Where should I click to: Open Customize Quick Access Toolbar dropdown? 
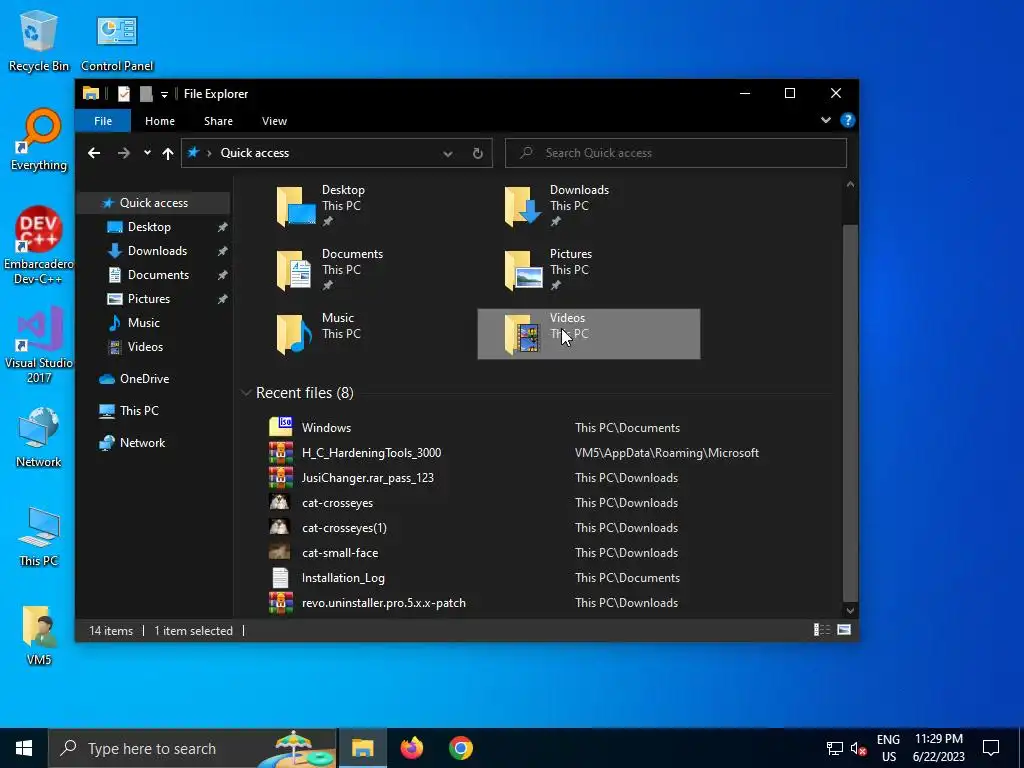pyautogui.click(x=165, y=95)
